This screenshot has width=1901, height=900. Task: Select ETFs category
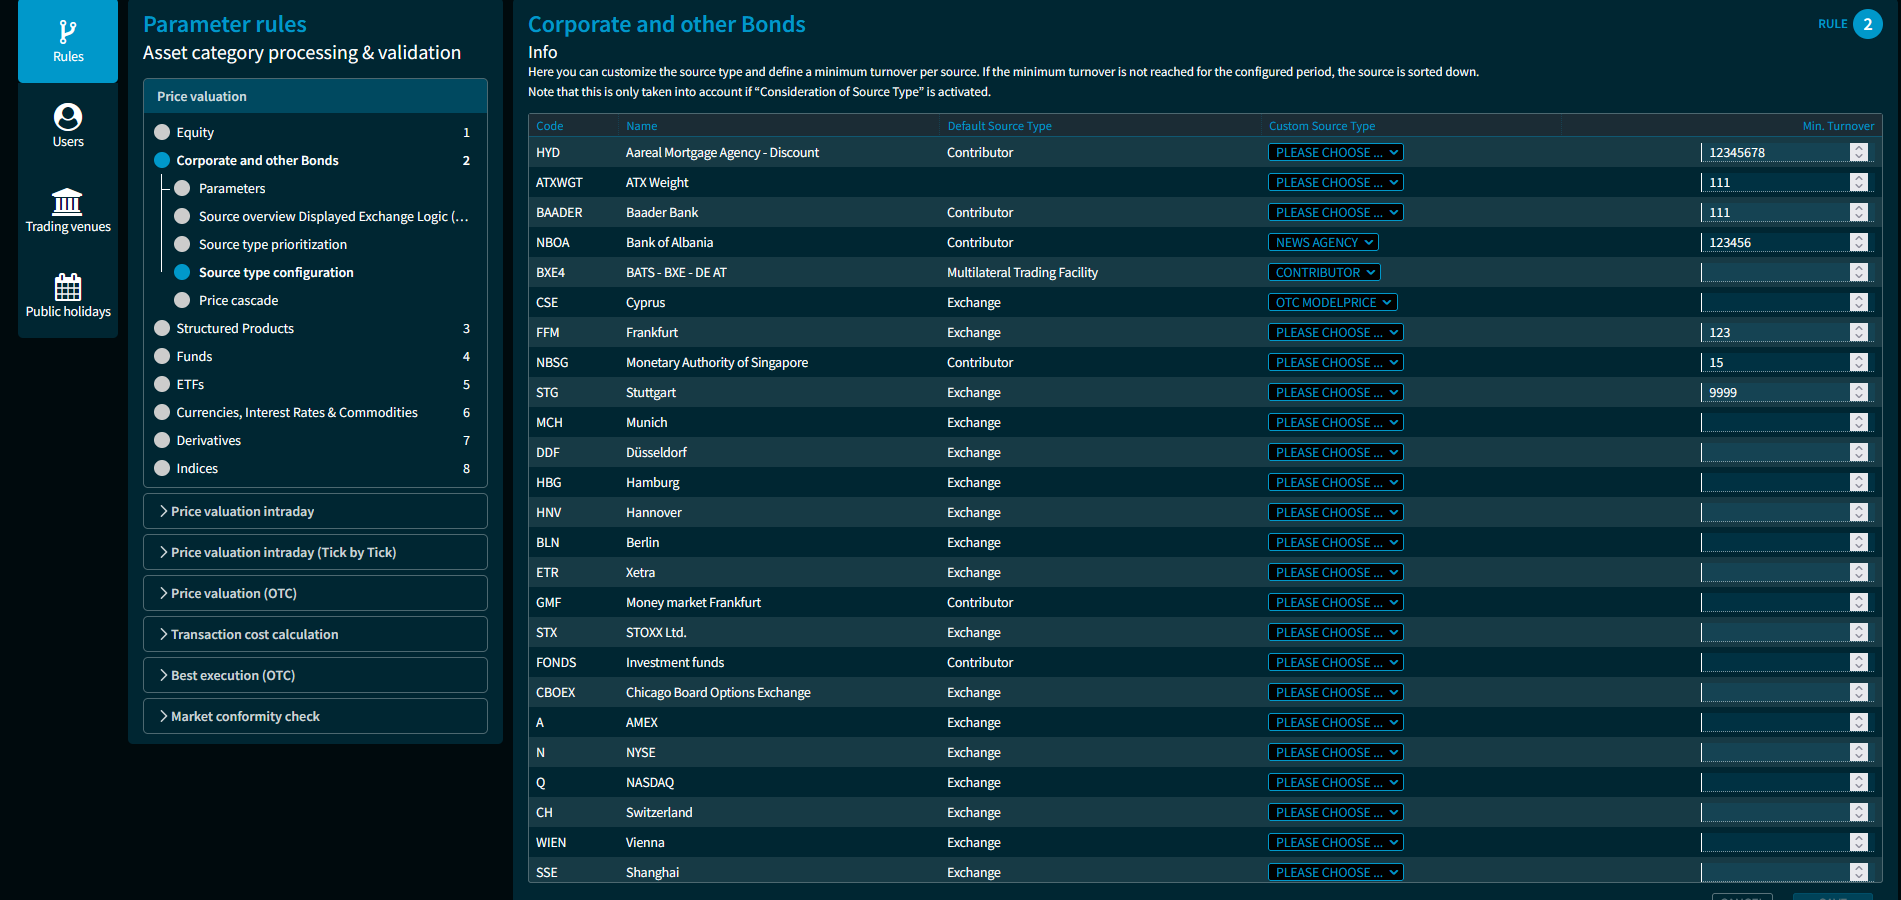[190, 384]
